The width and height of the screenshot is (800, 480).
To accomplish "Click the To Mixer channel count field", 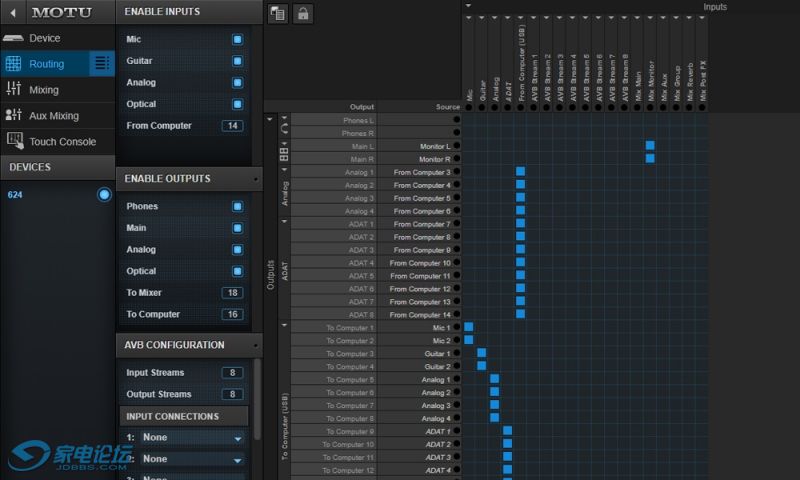I will pyautogui.click(x=232, y=293).
